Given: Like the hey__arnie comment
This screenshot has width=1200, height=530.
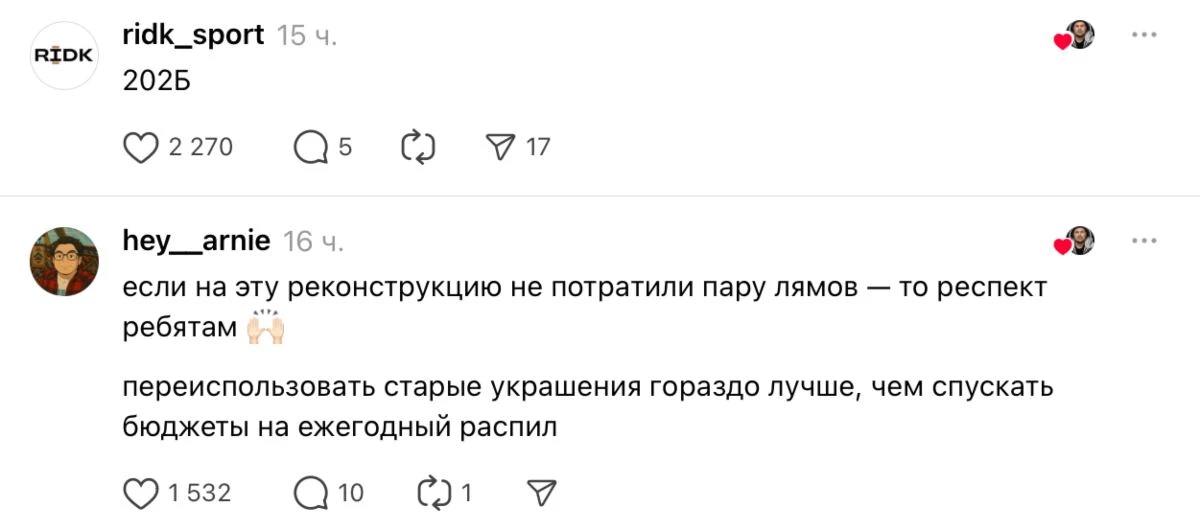Looking at the screenshot, I should point(141,493).
